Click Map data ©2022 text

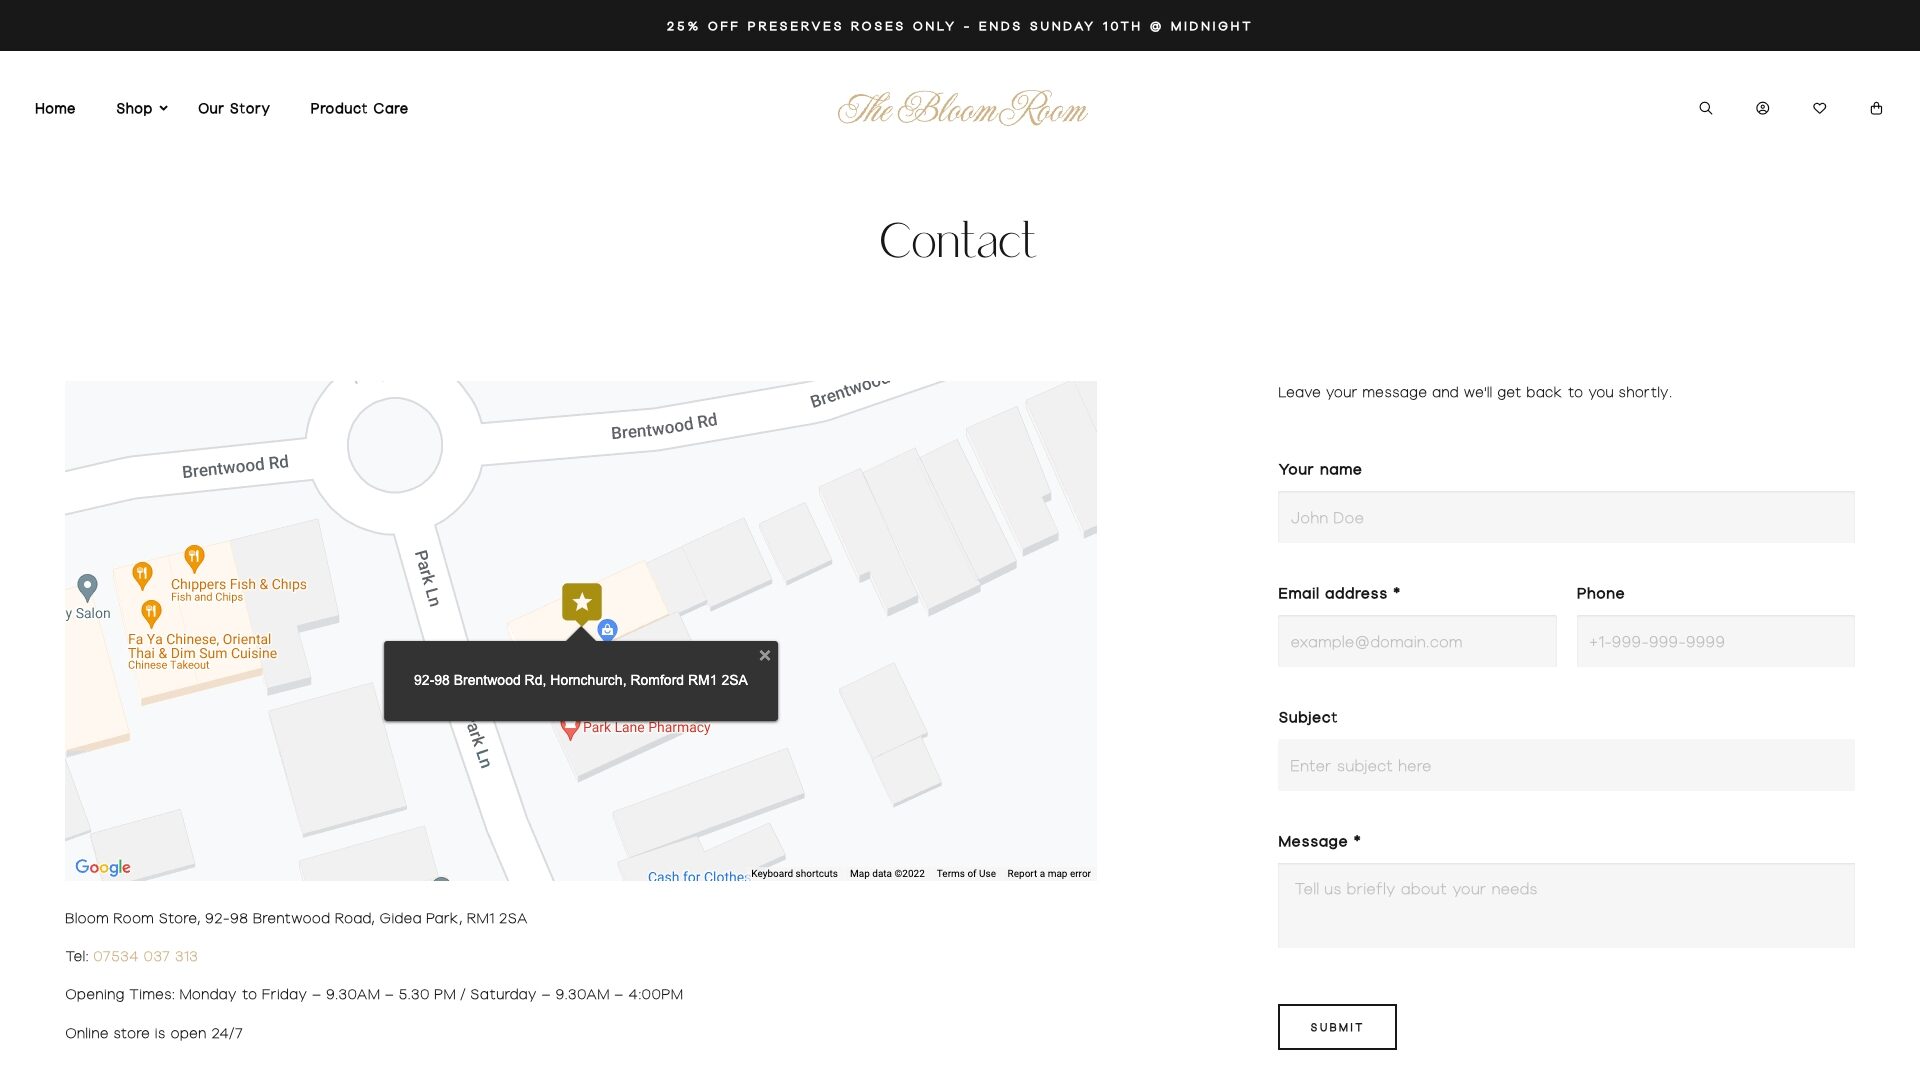[x=887, y=874]
